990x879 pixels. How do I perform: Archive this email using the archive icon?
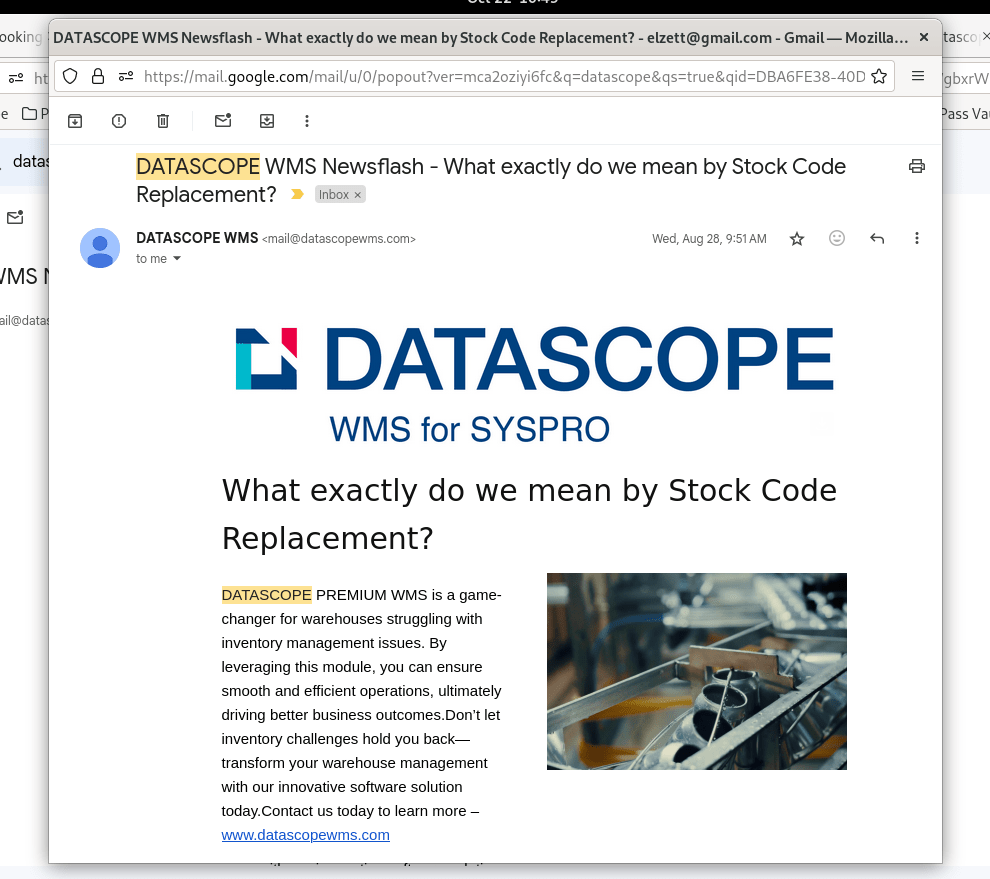click(x=75, y=121)
